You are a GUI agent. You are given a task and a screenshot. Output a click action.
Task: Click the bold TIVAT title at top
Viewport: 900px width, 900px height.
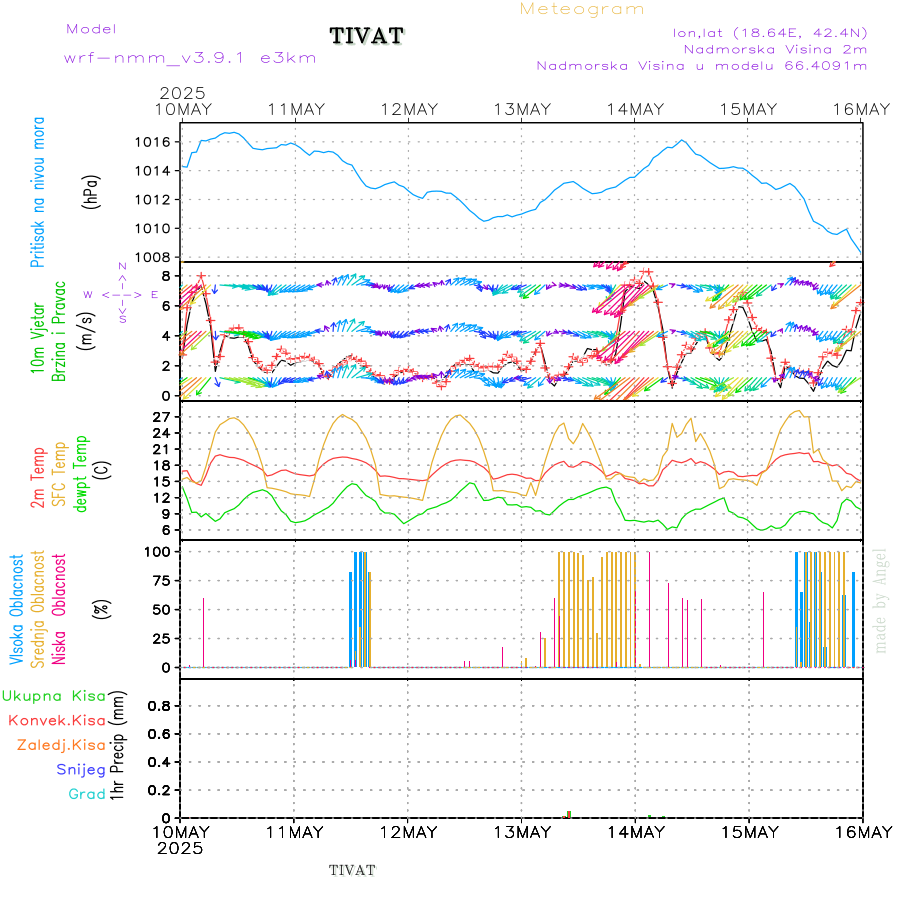coord(367,36)
